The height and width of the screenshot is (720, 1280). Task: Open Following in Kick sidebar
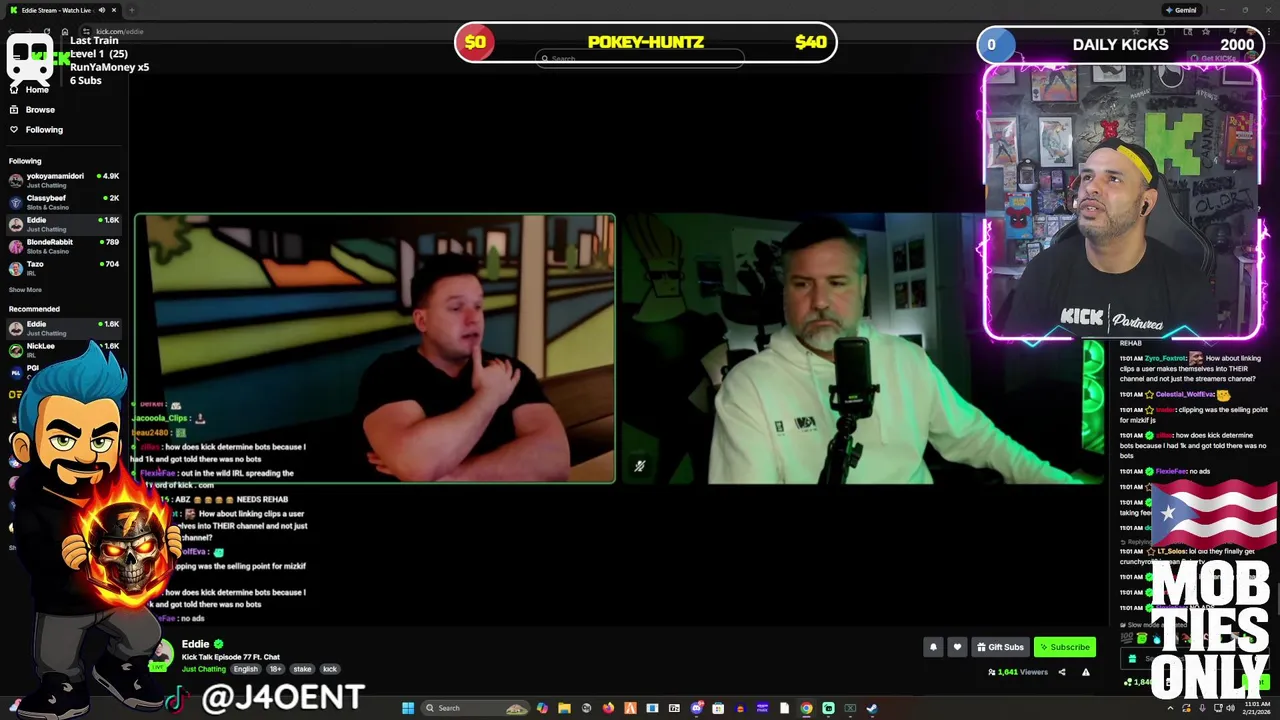[36, 129]
